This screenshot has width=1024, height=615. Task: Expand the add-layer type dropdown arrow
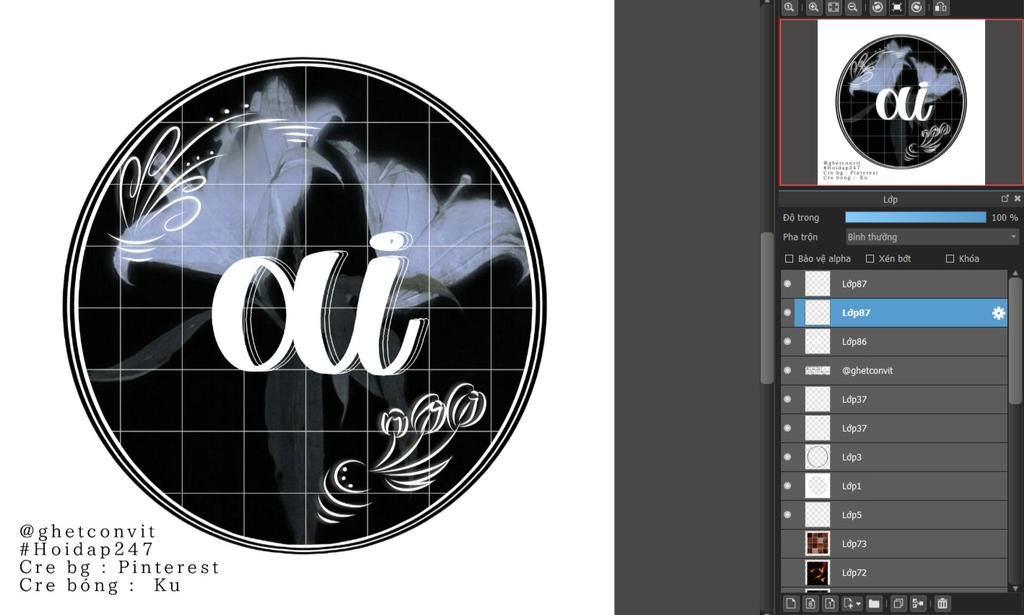[x=858, y=604]
